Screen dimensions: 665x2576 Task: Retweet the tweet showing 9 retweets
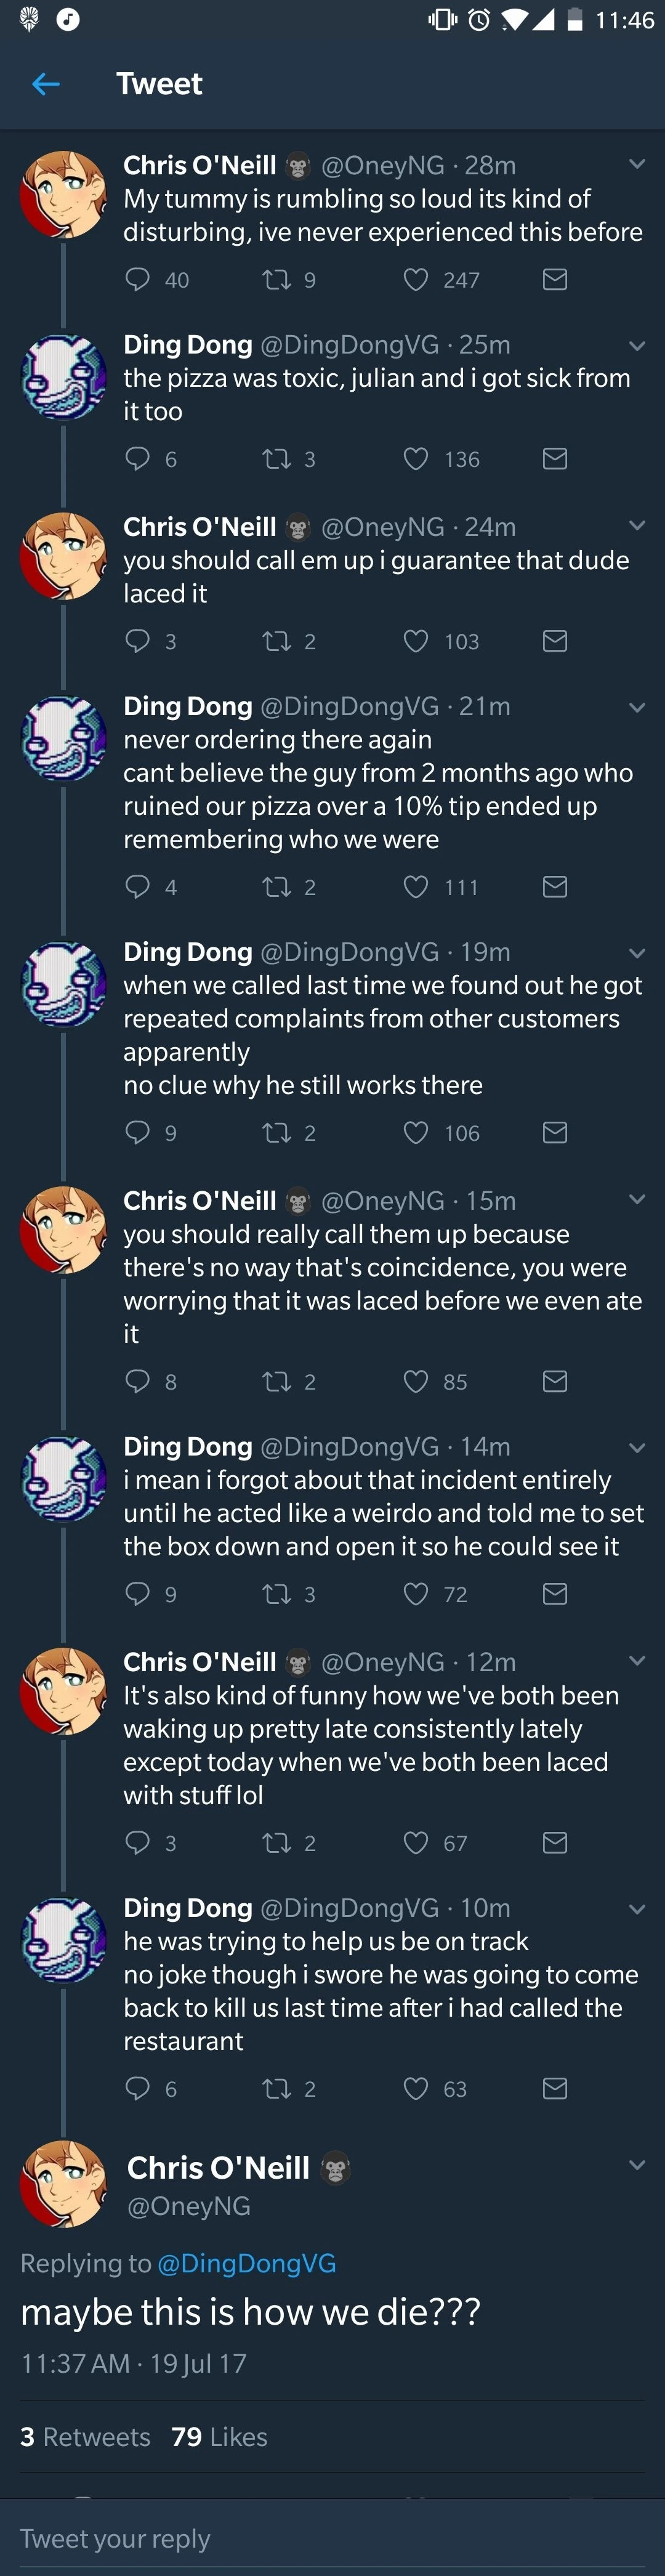276,279
